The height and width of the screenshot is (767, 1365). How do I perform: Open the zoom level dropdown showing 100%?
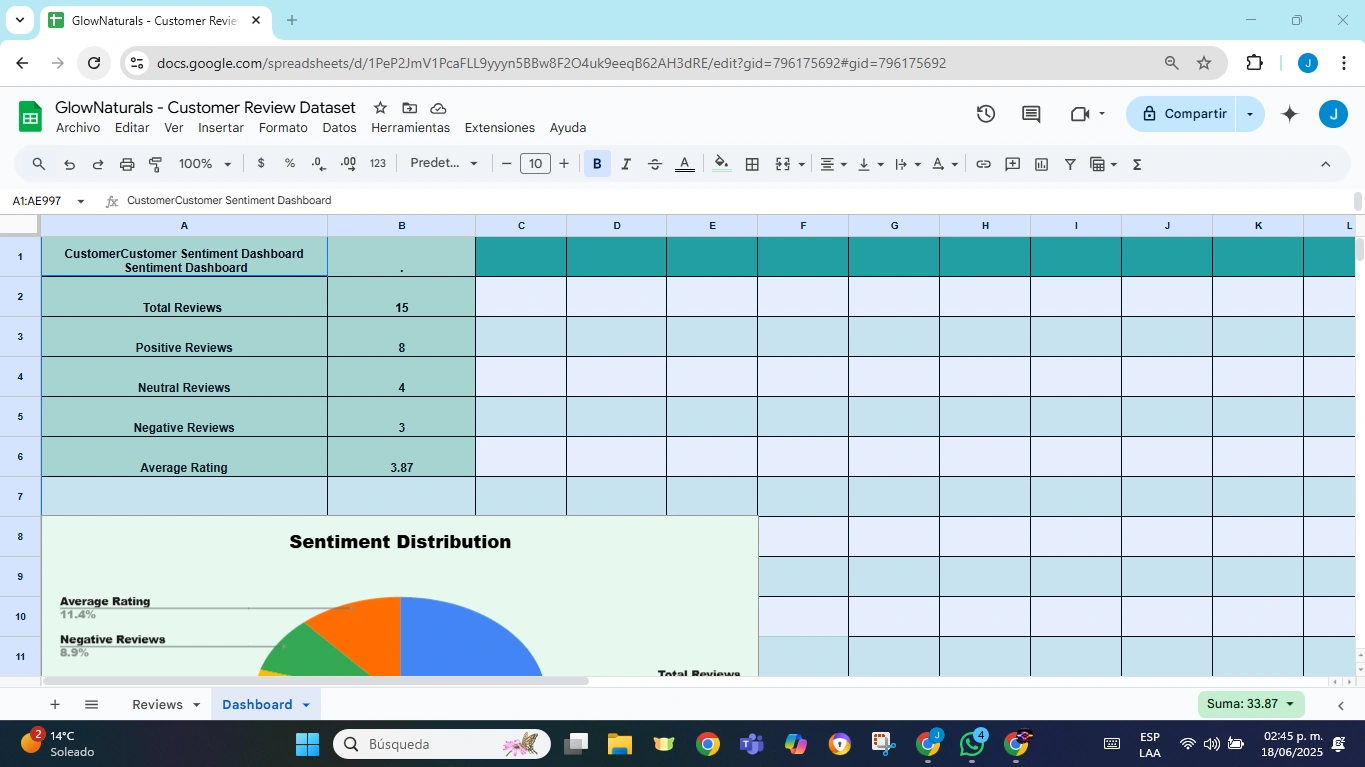(x=205, y=164)
